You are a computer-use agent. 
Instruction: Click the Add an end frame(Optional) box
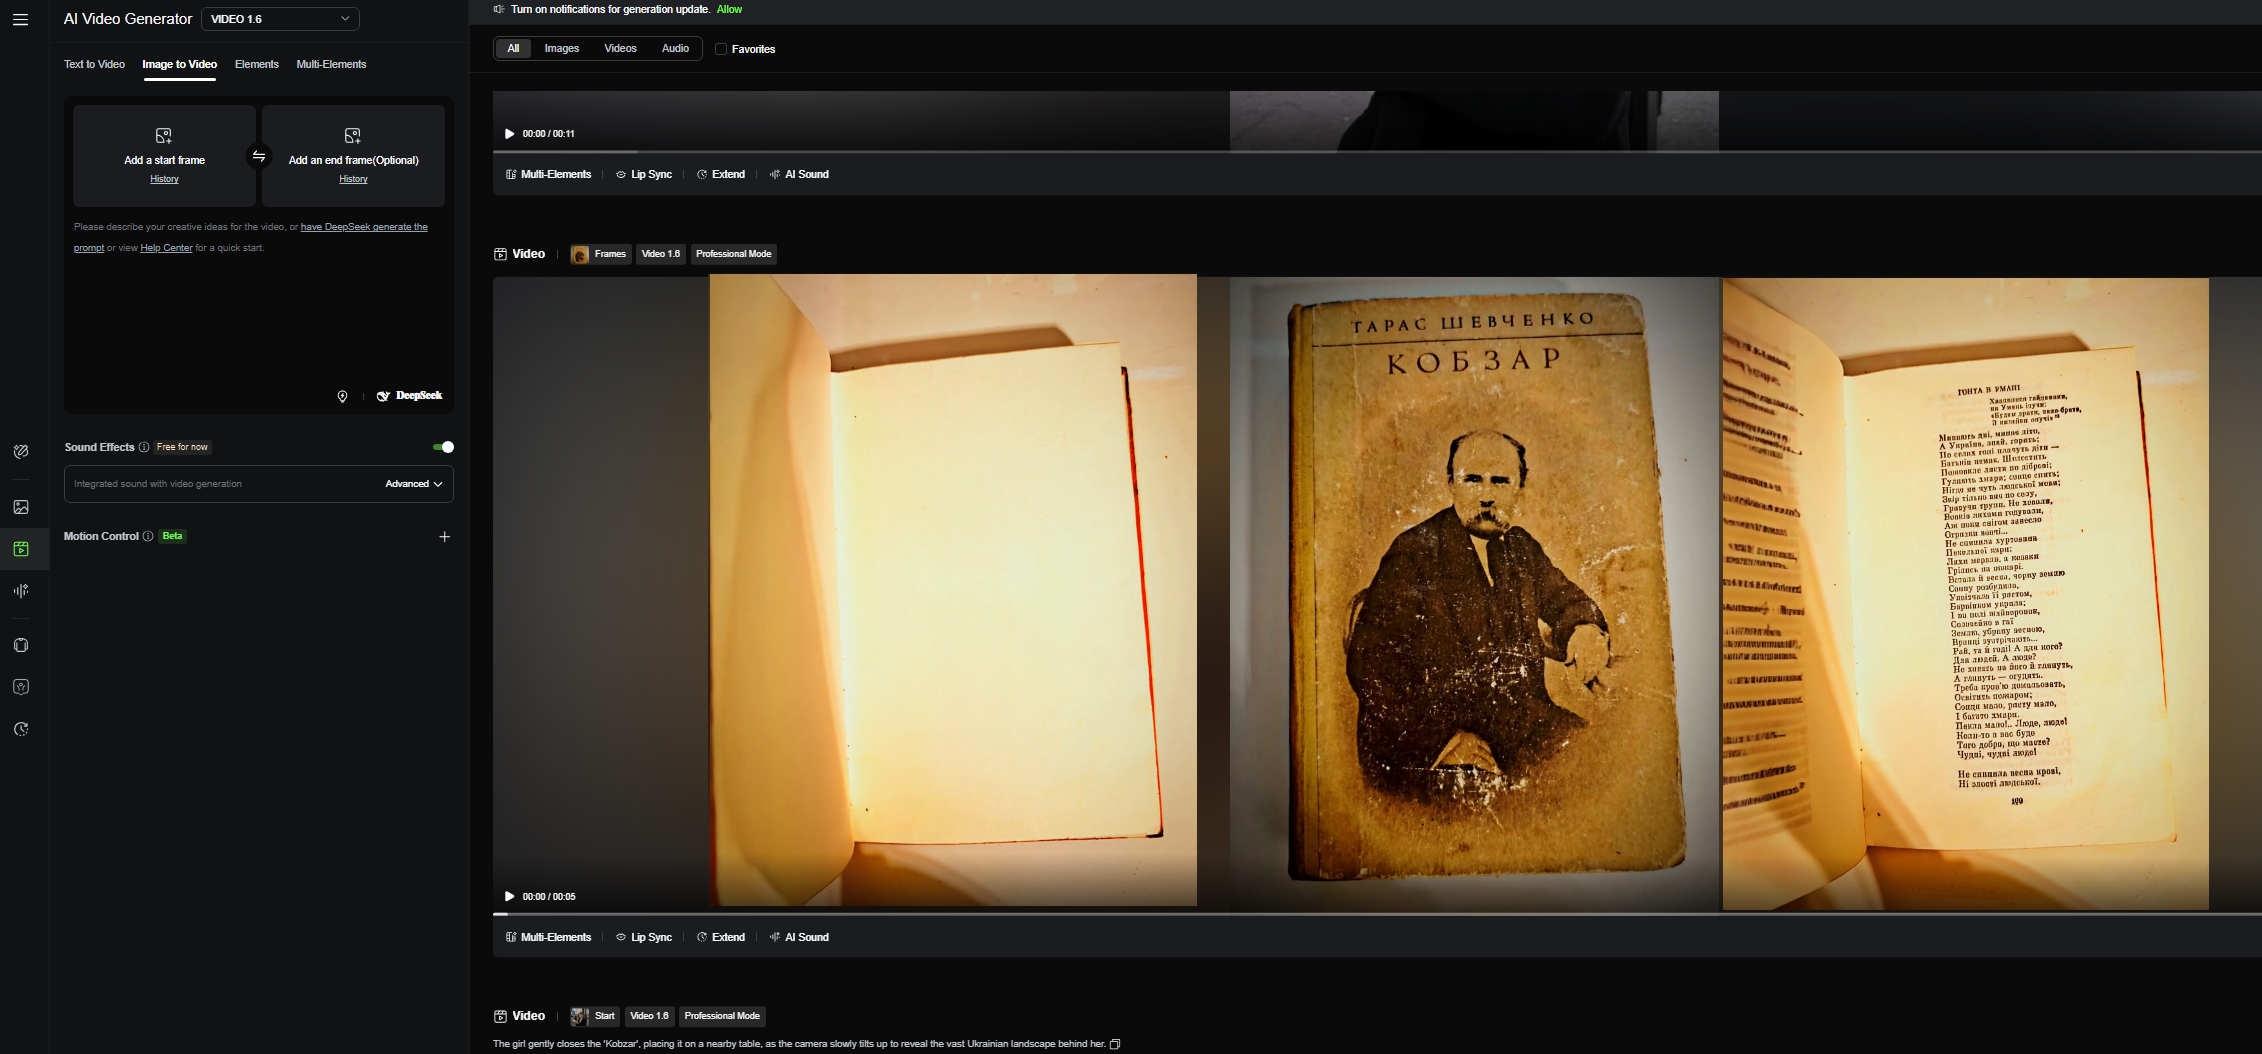point(353,156)
